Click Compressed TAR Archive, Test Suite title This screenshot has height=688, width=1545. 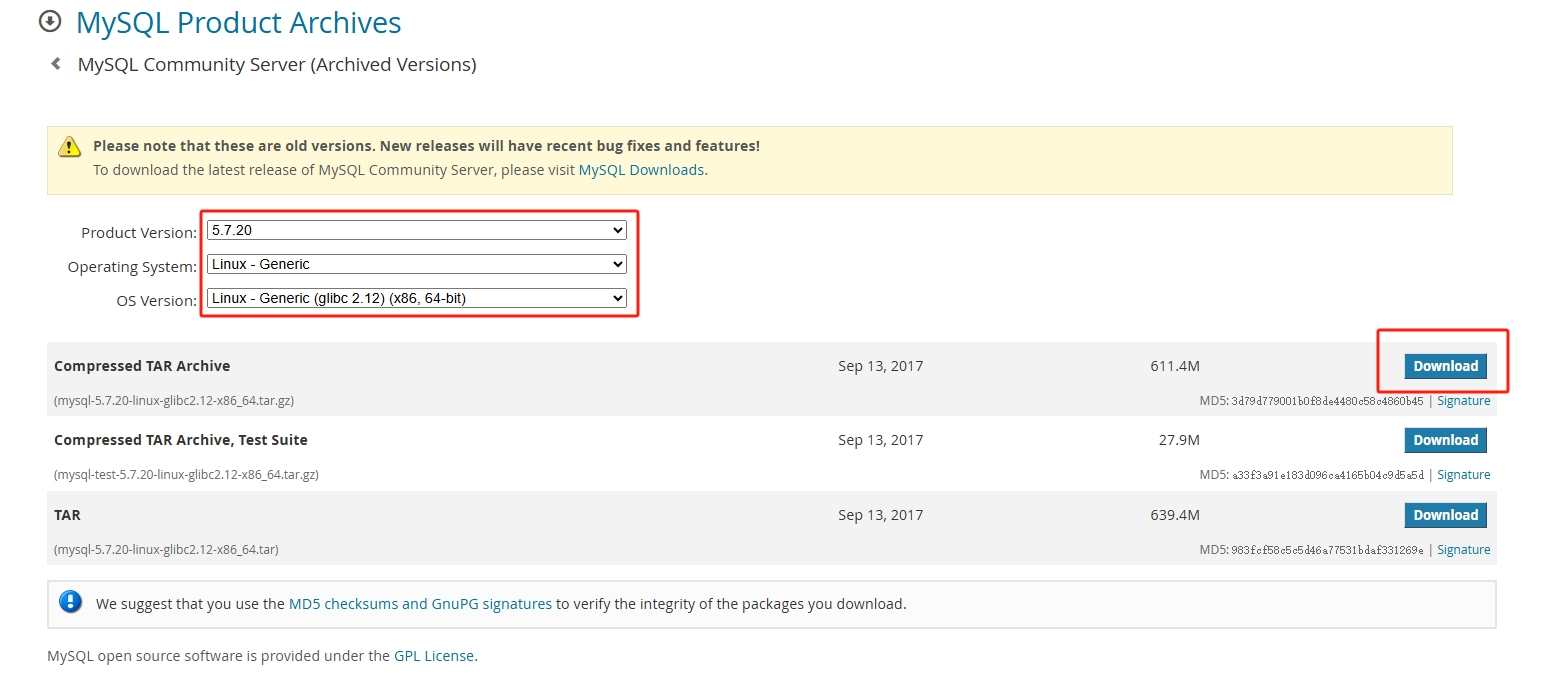181,440
